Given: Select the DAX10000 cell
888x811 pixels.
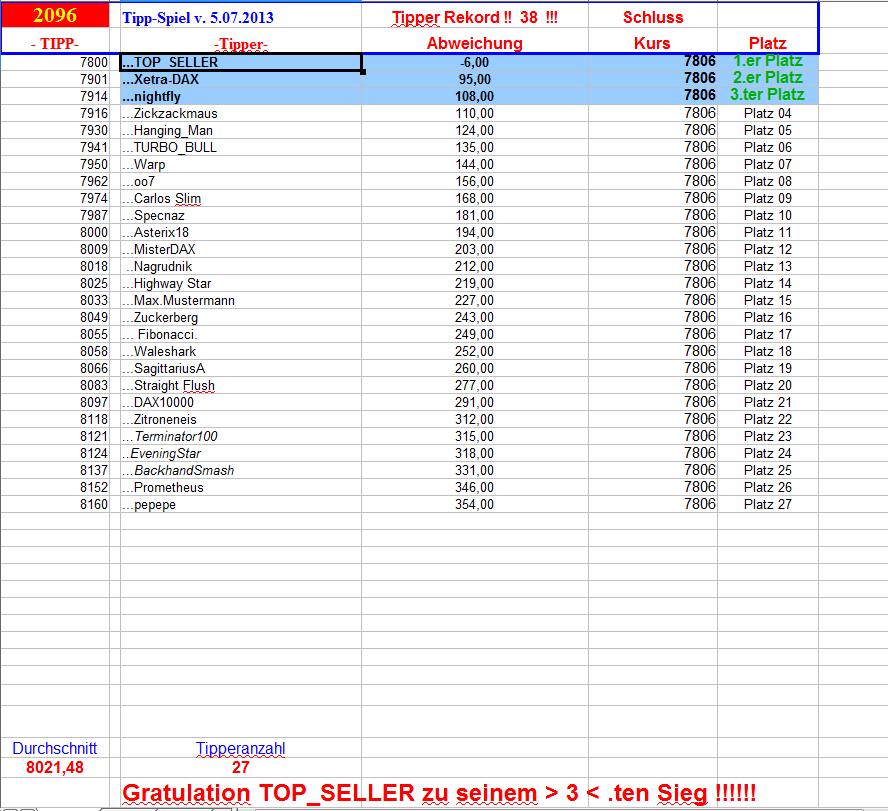Looking at the screenshot, I should pyautogui.click(x=241, y=402).
